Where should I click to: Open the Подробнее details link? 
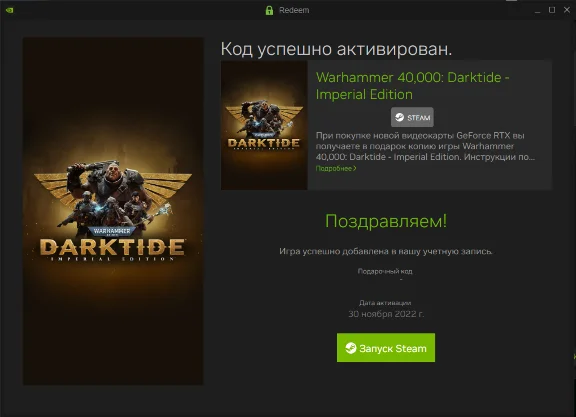(x=336, y=168)
